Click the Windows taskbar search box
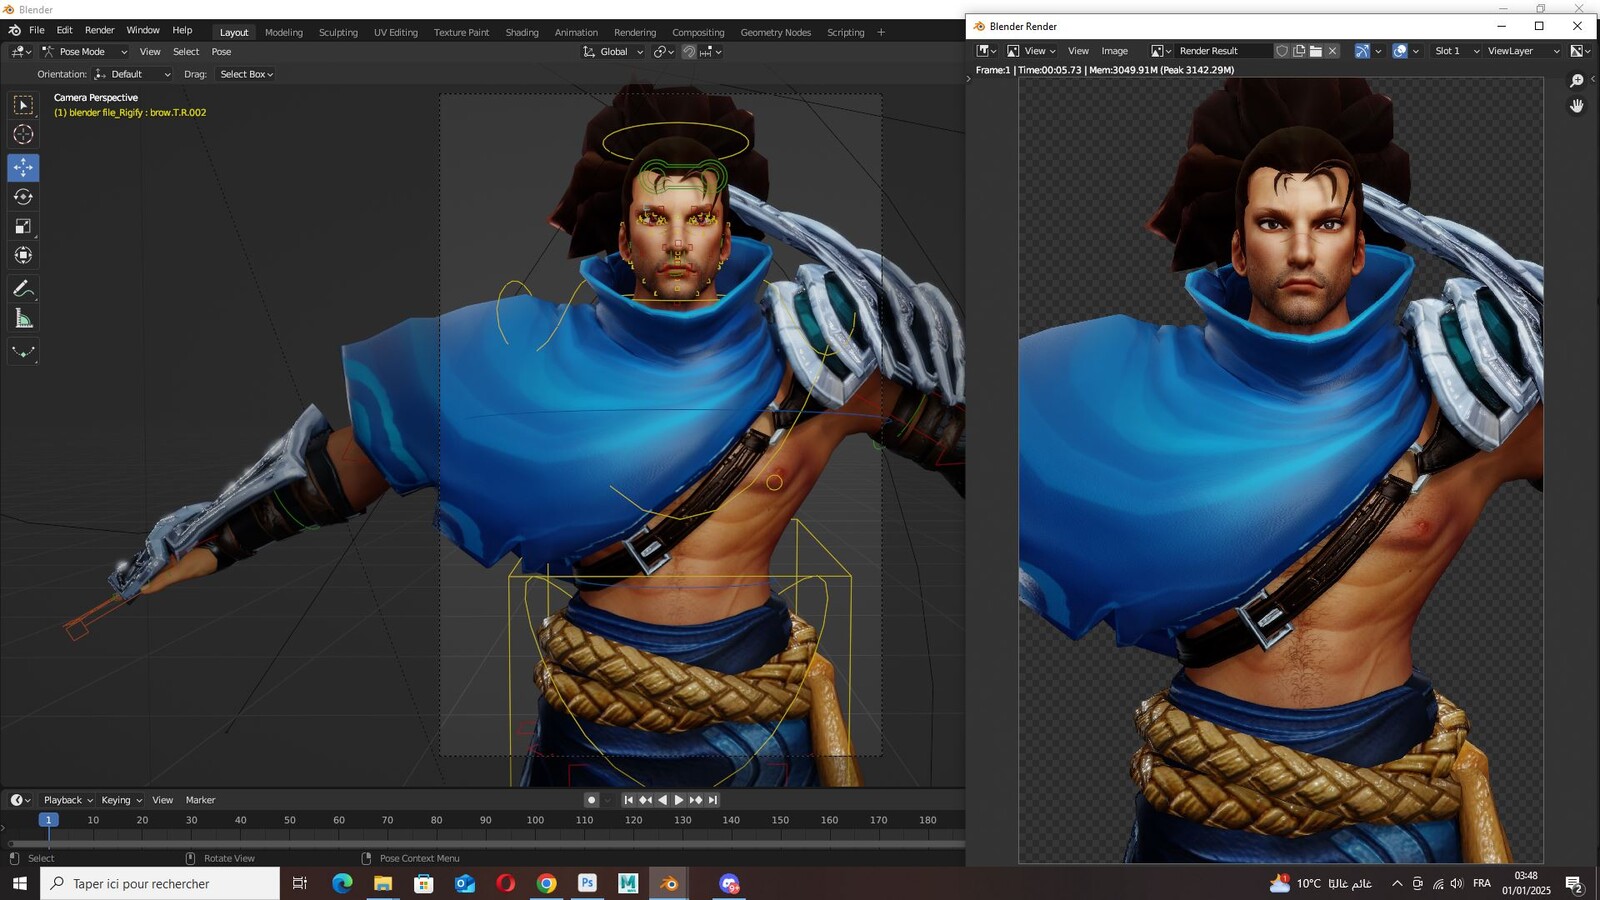Viewport: 1600px width, 900px height. [160, 883]
